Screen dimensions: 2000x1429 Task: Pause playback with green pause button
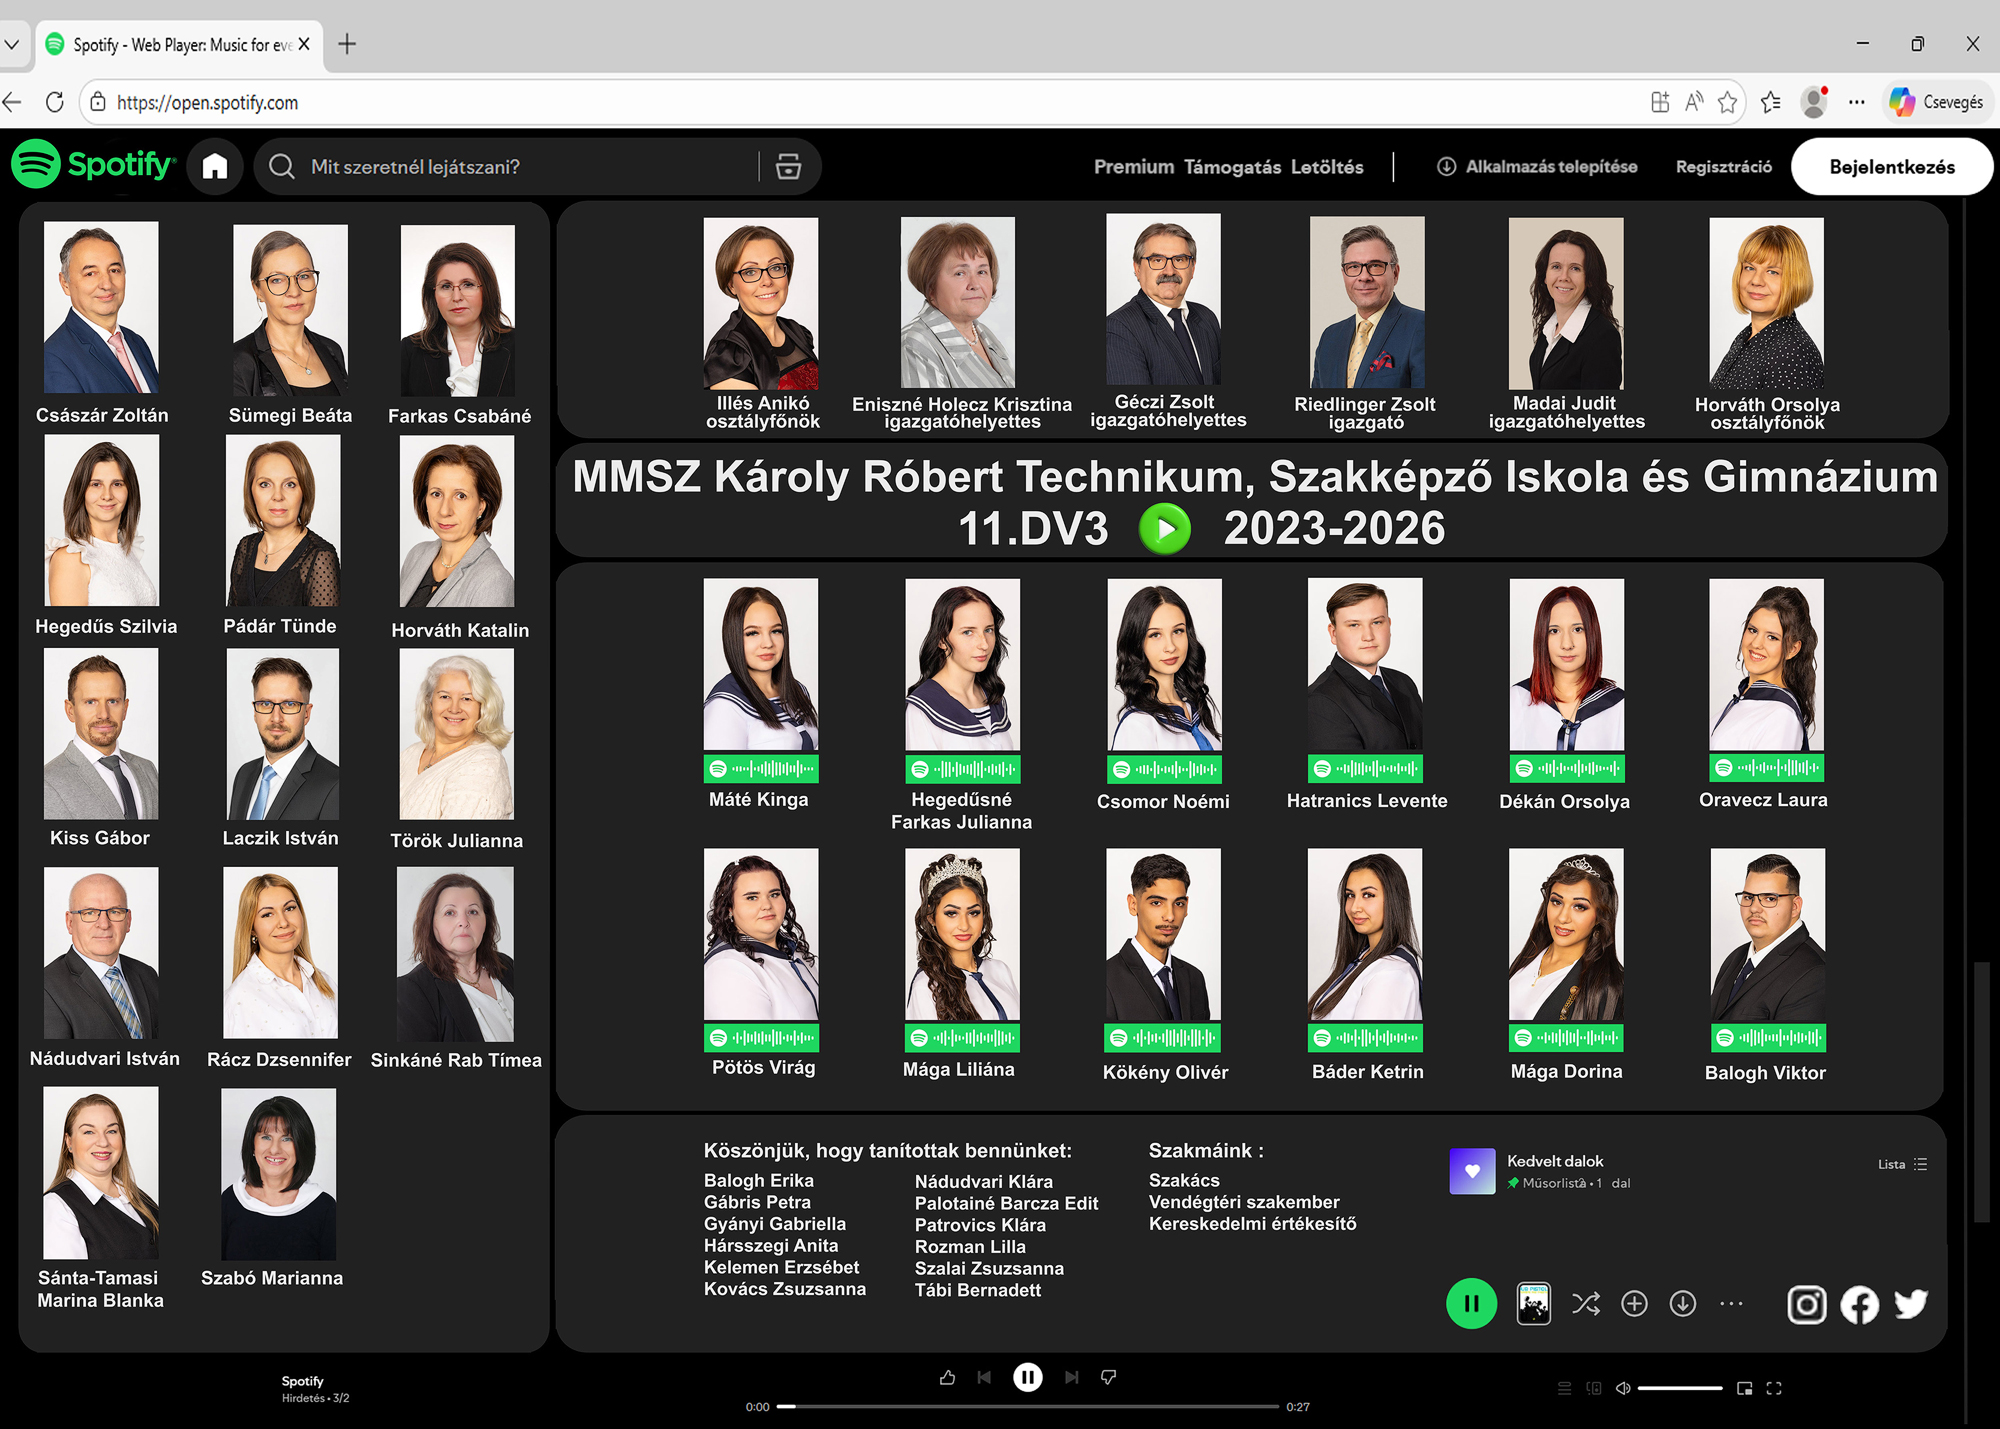click(x=1471, y=1304)
